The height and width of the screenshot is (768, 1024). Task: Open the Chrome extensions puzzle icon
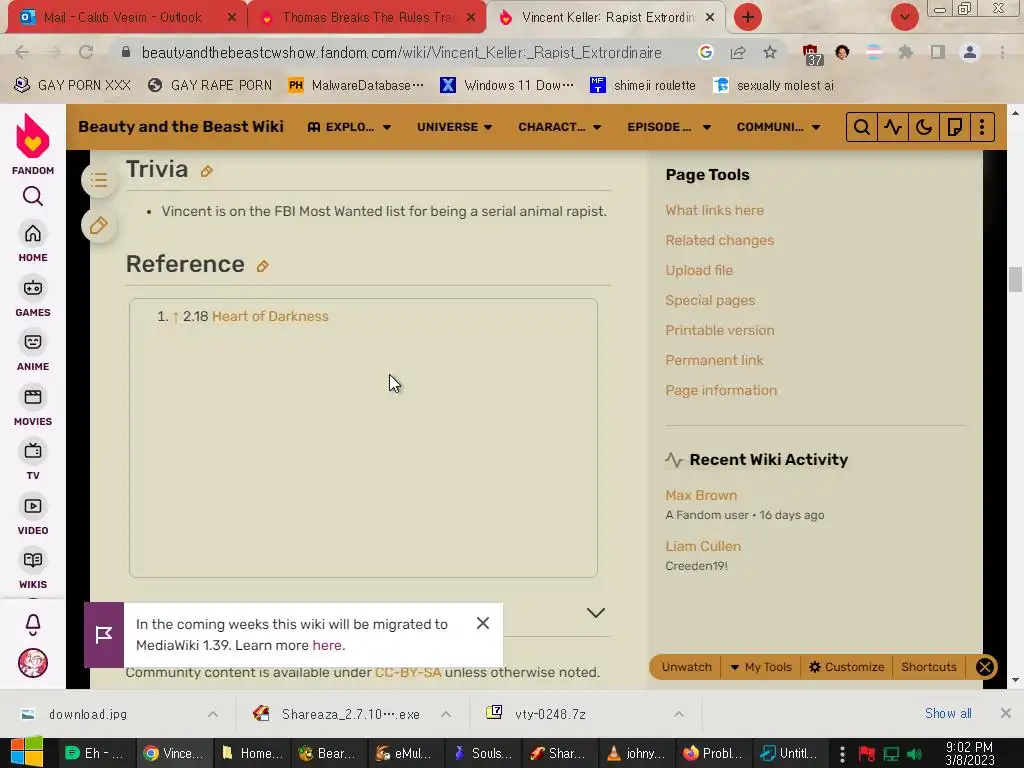tap(905, 52)
